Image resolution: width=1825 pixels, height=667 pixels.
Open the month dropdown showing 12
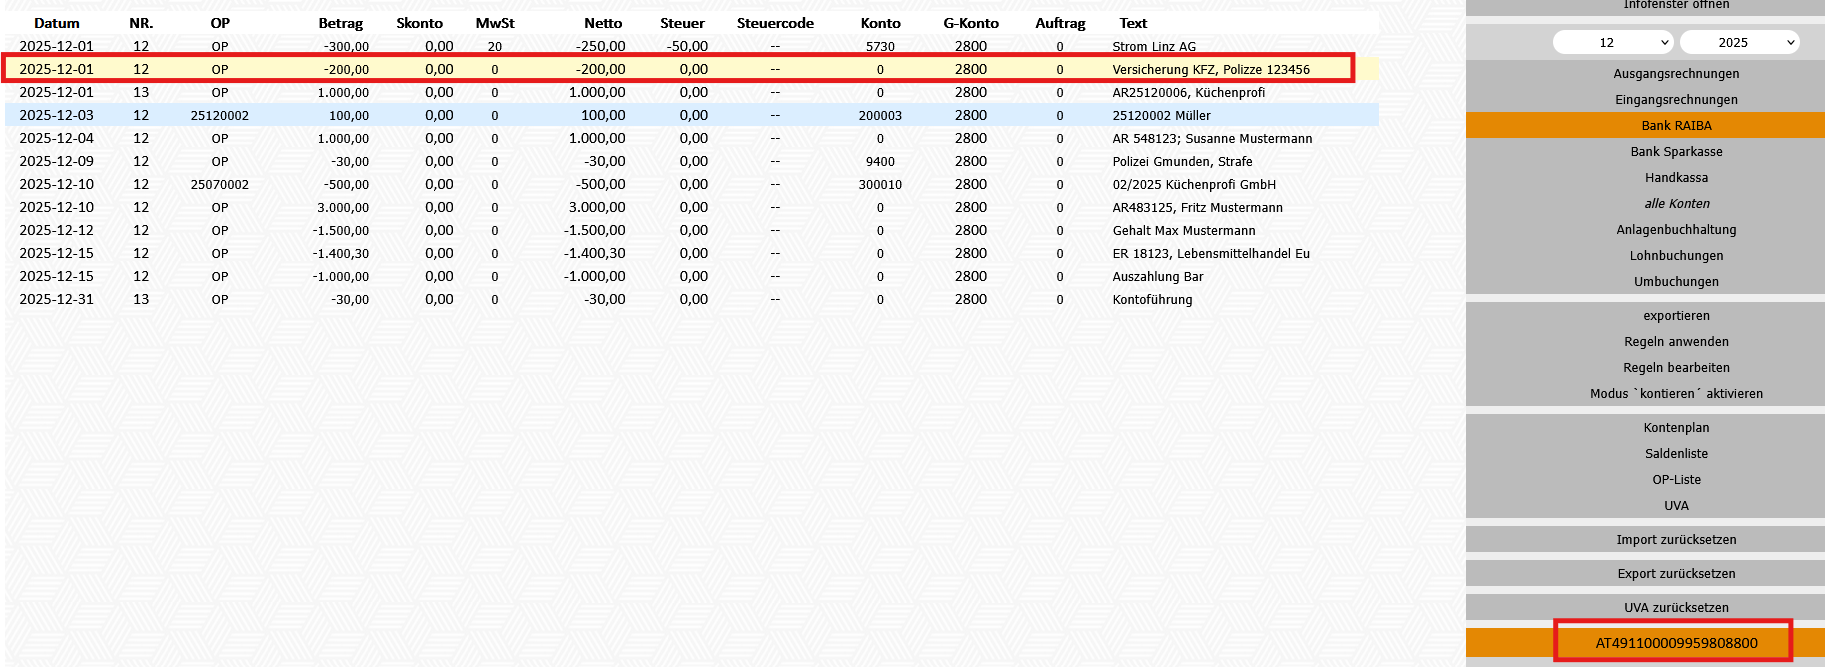point(1612,42)
